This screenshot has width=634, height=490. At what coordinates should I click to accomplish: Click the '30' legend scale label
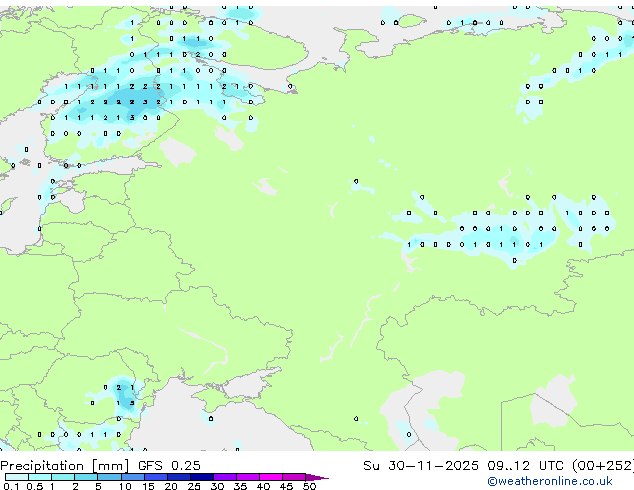217,486
